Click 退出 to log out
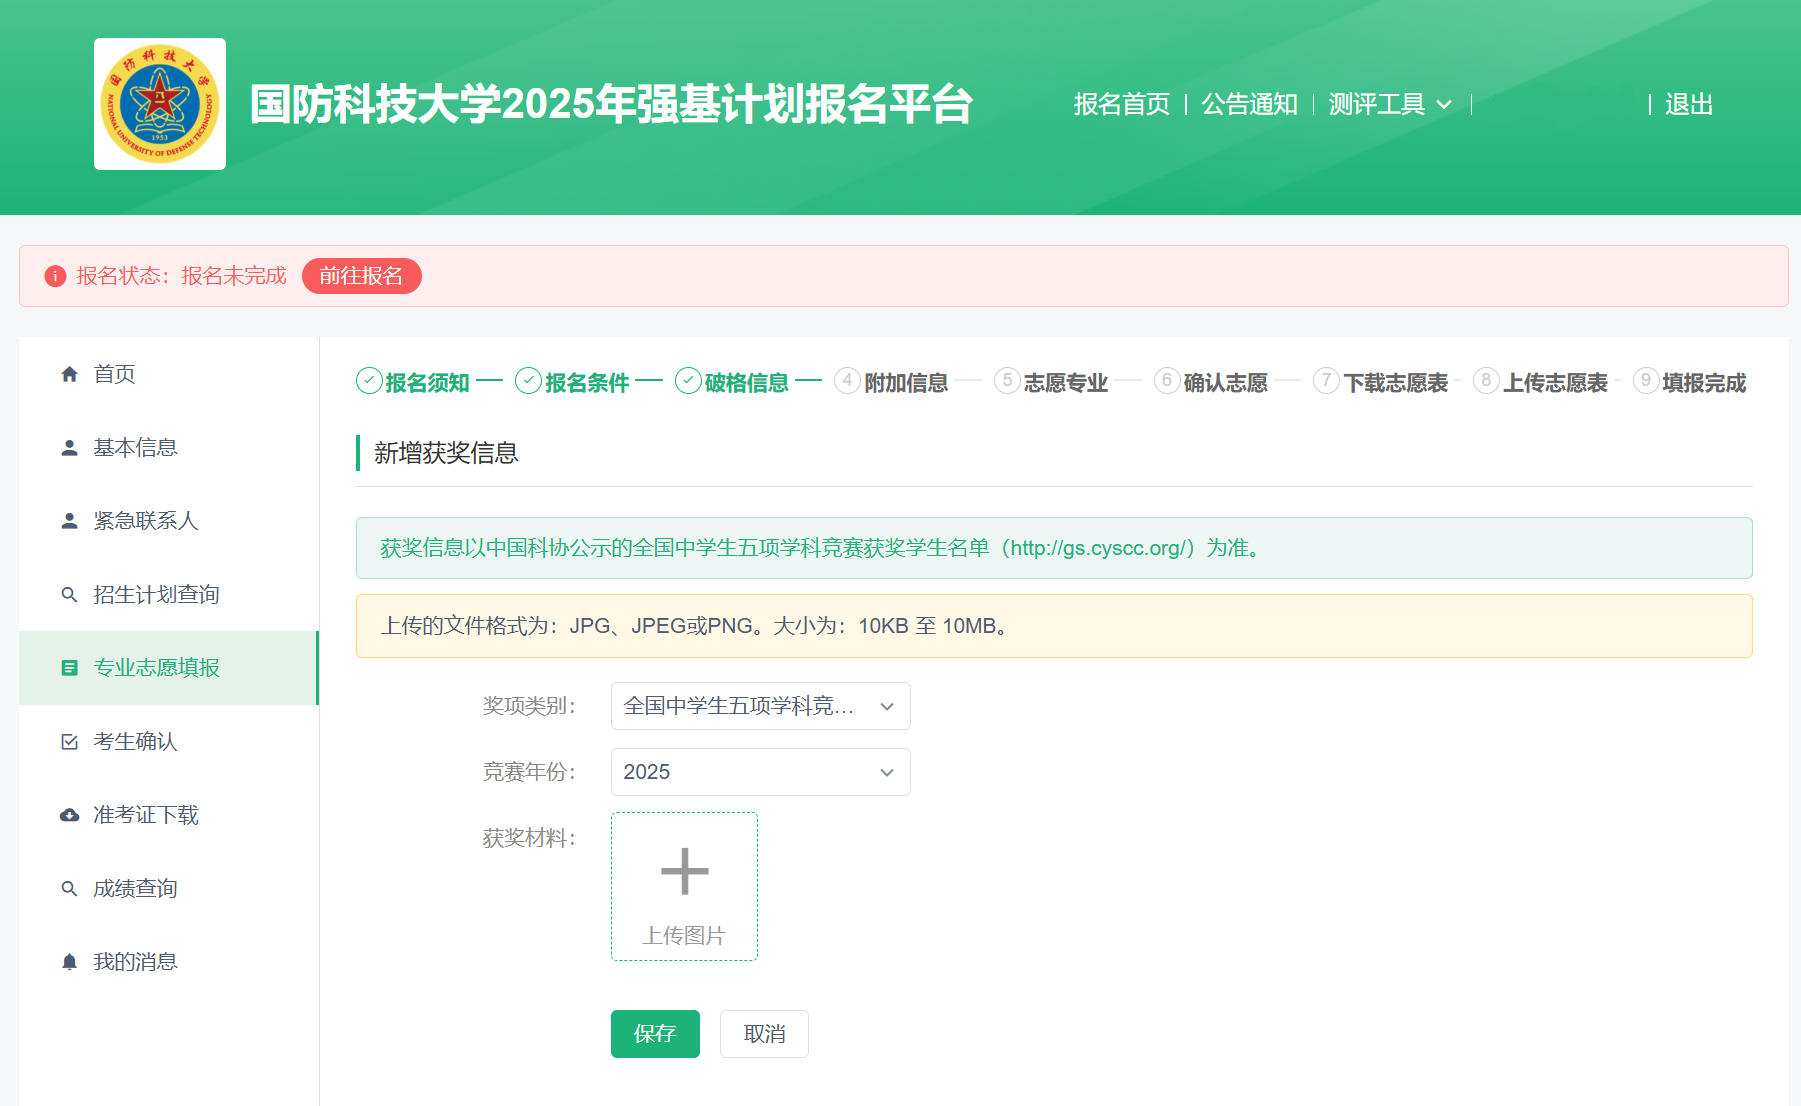Screen dimensions: 1801x1106 [x=1689, y=104]
